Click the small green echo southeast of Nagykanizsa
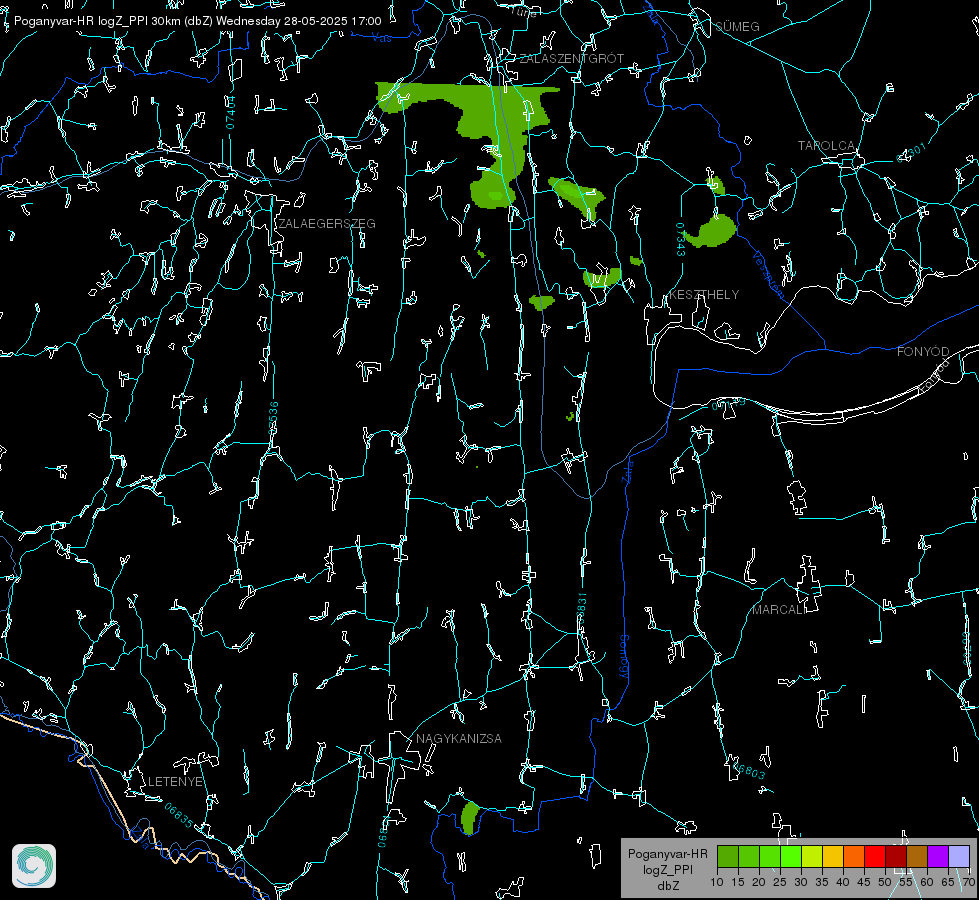The width and height of the screenshot is (979, 900). 470,818
